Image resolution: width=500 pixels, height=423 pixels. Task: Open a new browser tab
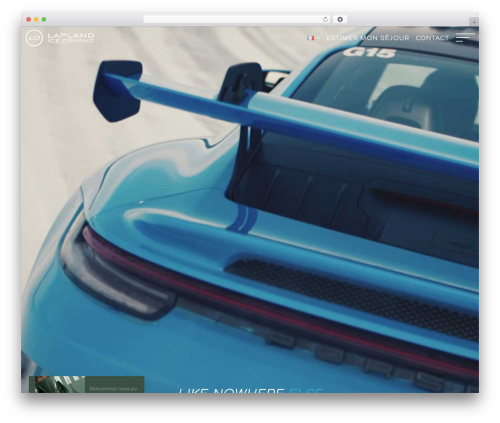coord(474,22)
